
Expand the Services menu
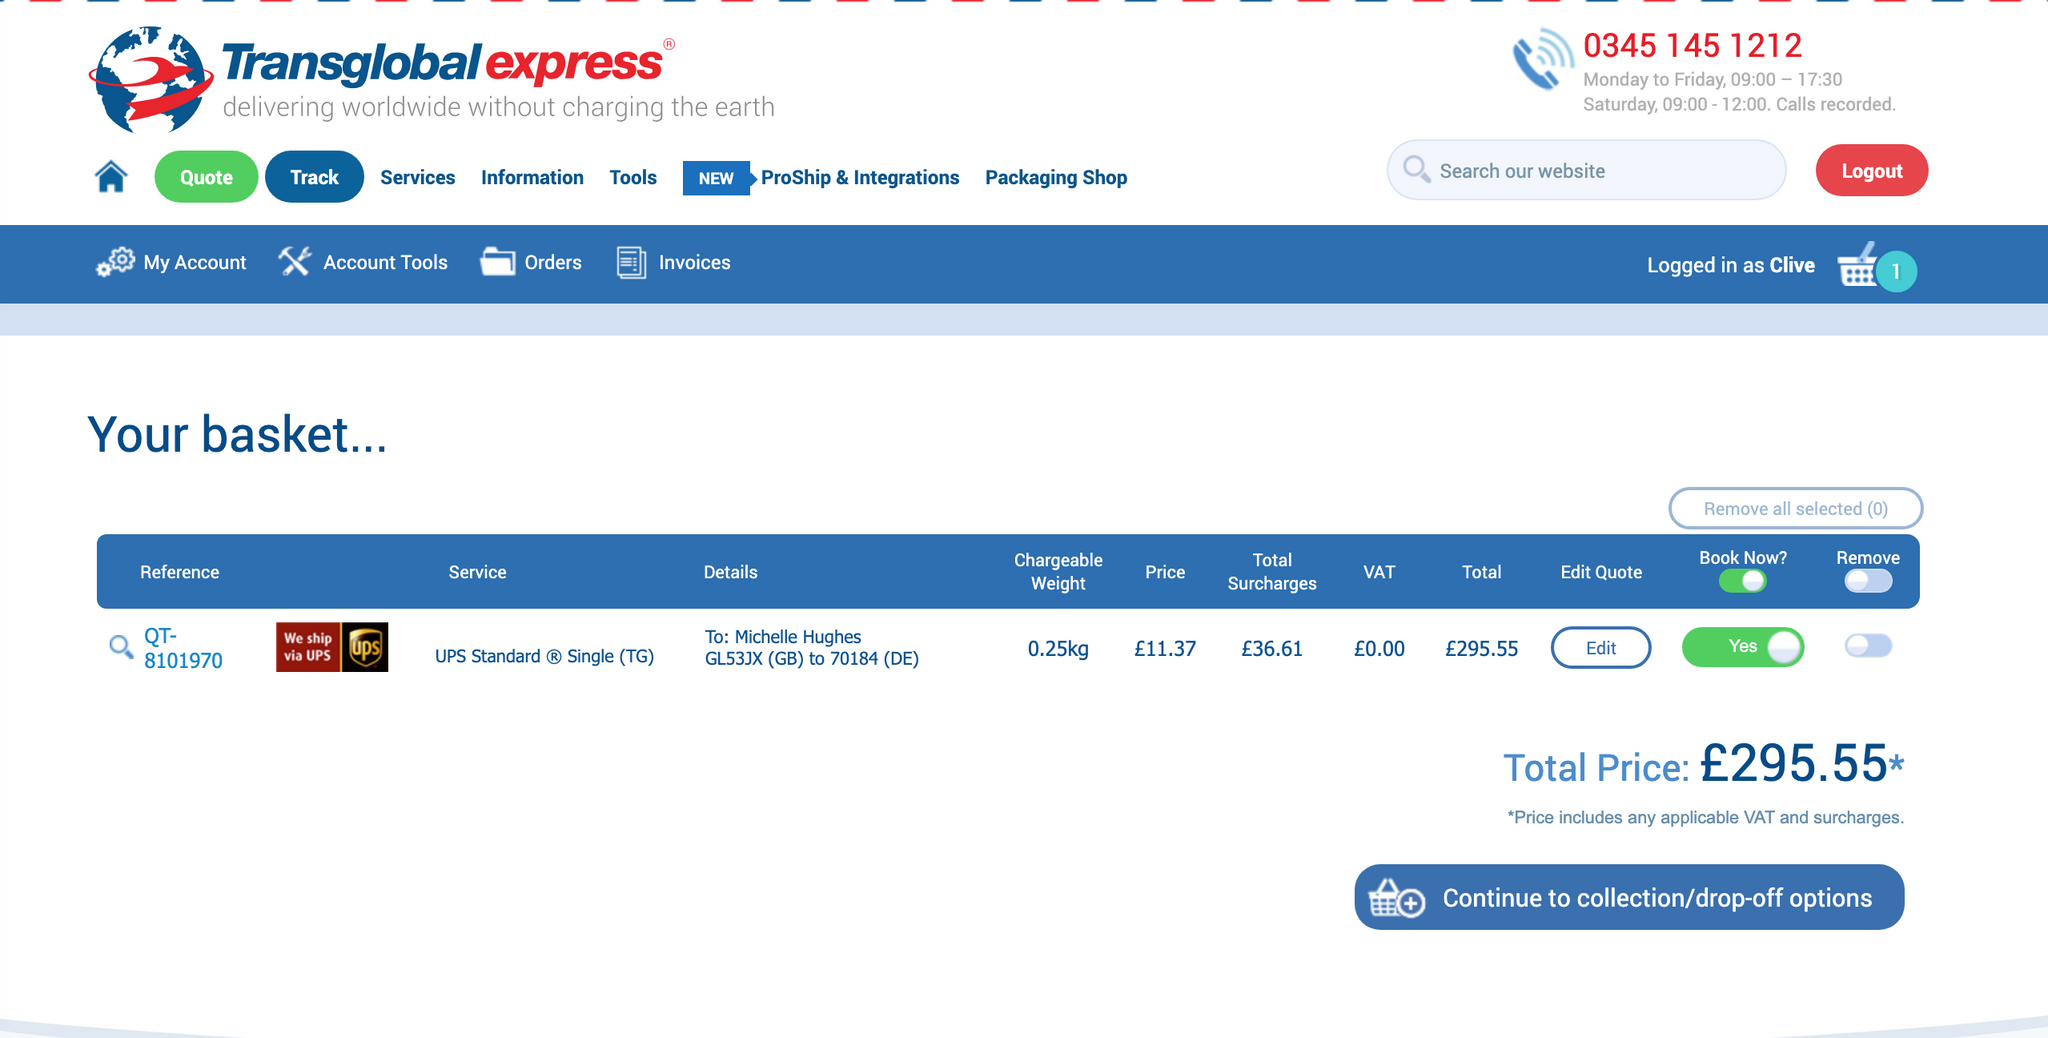(x=417, y=177)
